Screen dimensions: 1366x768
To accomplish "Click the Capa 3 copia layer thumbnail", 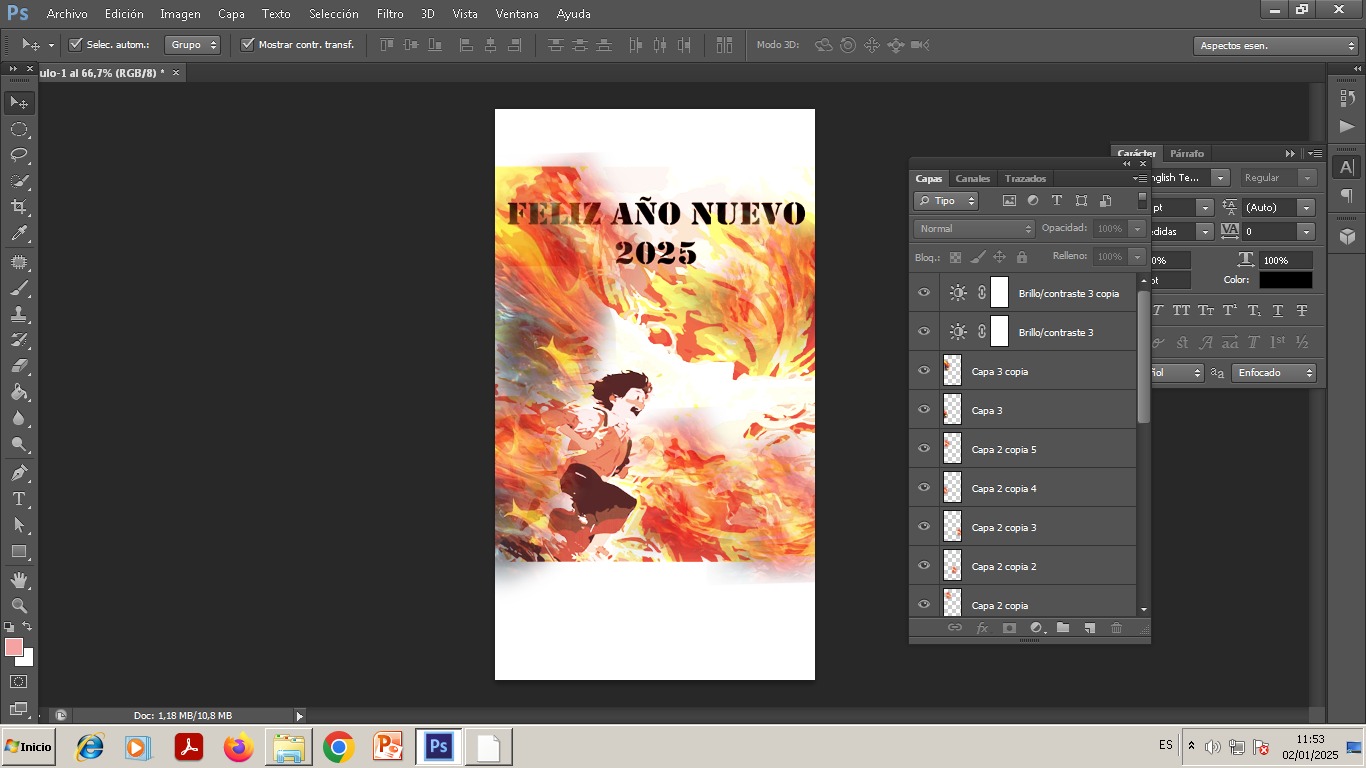I will (952, 371).
